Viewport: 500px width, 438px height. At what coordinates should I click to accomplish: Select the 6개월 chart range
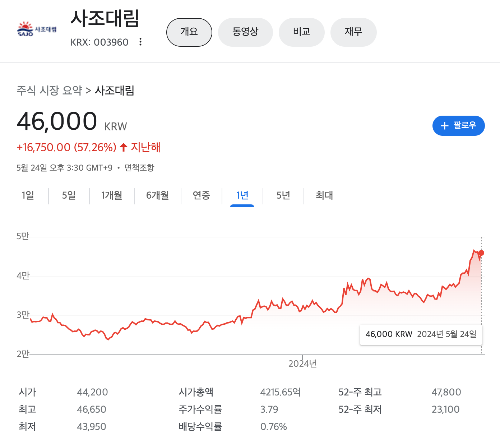[x=157, y=195]
